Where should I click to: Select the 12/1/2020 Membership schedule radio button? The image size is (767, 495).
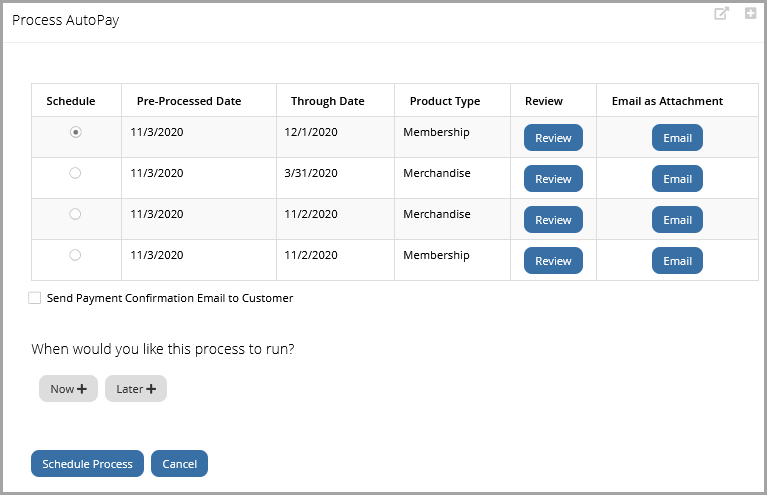75,132
